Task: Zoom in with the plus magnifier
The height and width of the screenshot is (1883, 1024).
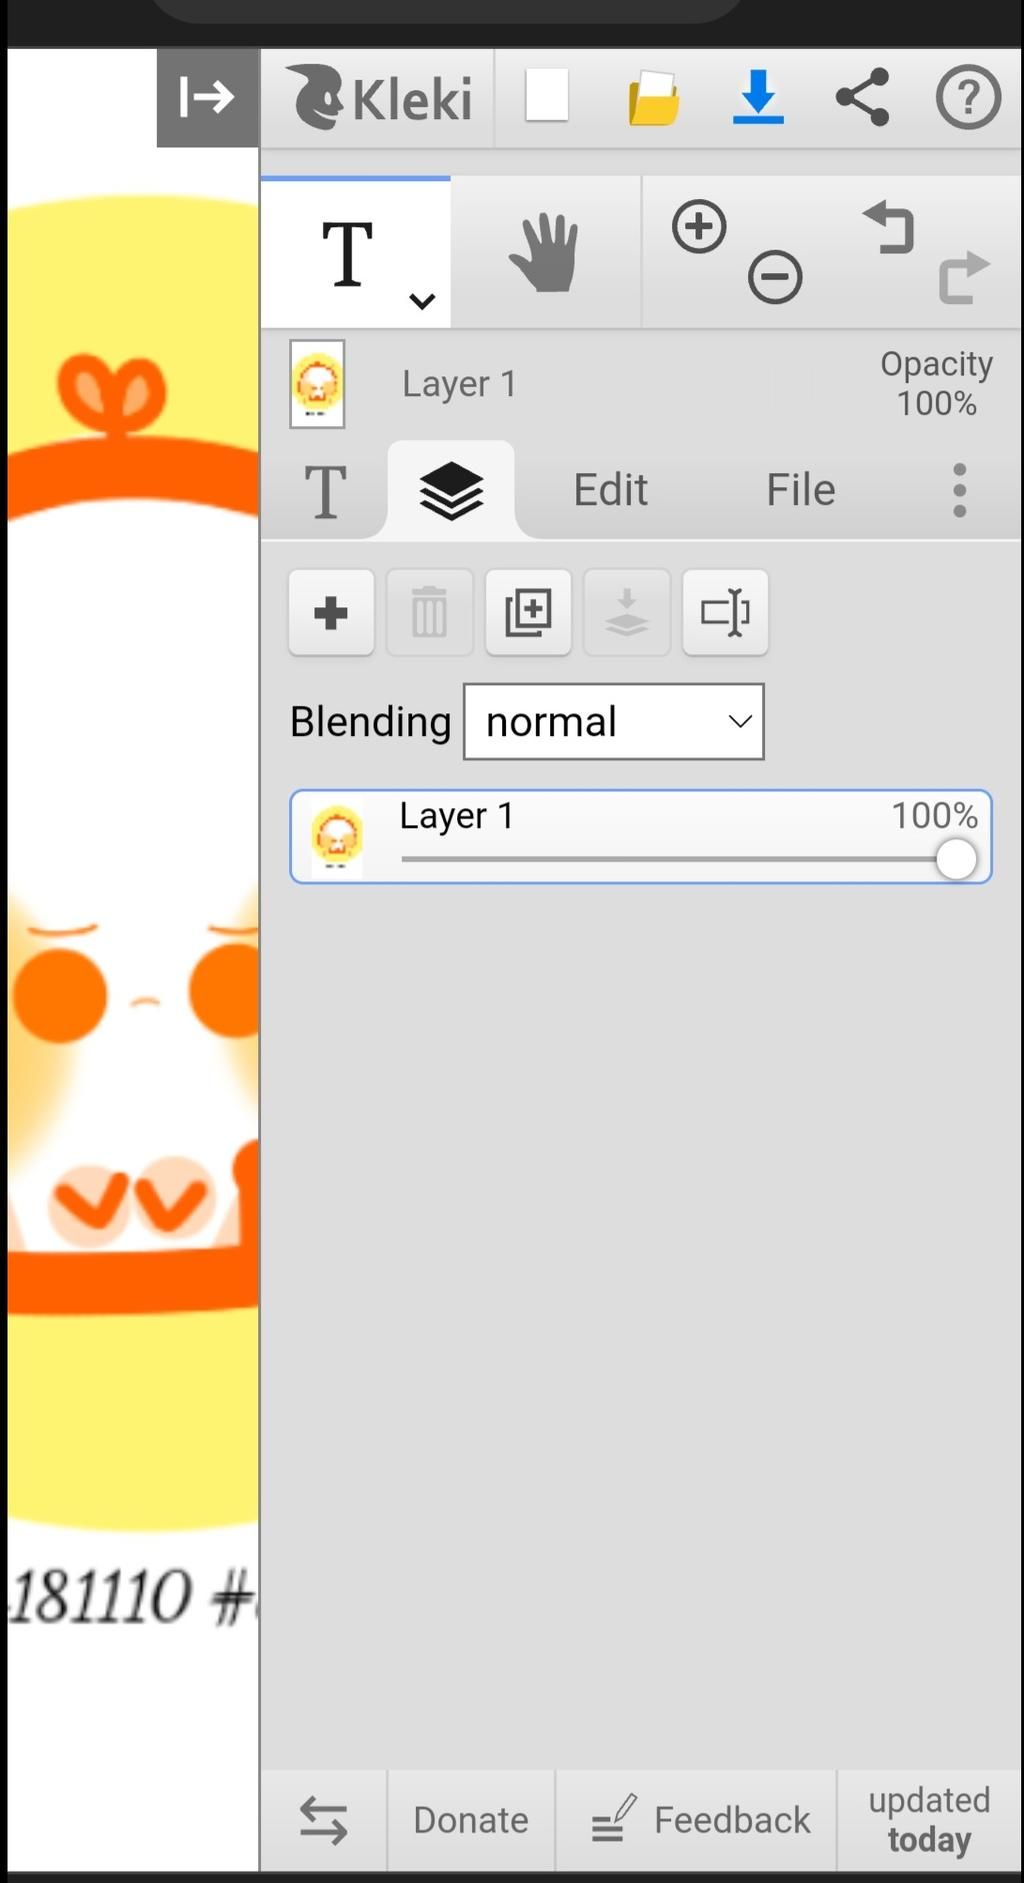Action: 699,226
